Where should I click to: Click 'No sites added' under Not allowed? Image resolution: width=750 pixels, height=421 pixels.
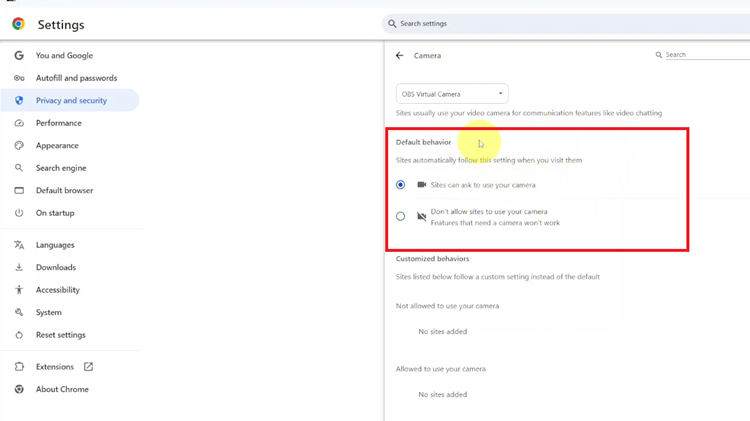(442, 332)
